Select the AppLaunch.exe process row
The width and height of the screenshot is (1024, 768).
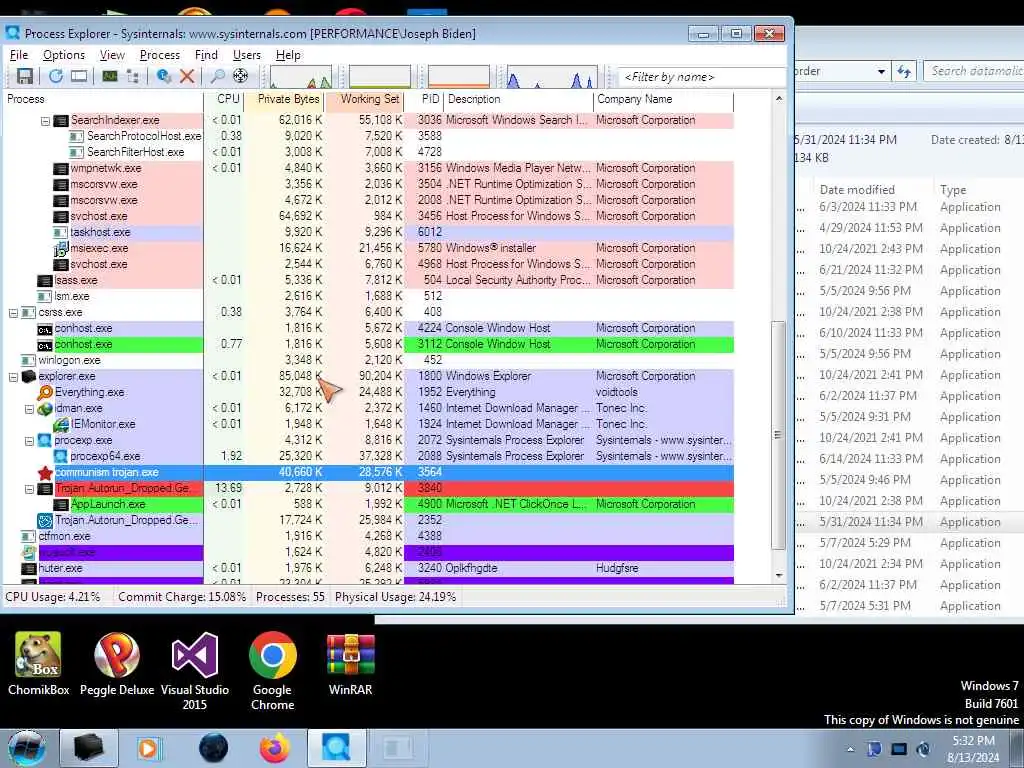(369, 504)
